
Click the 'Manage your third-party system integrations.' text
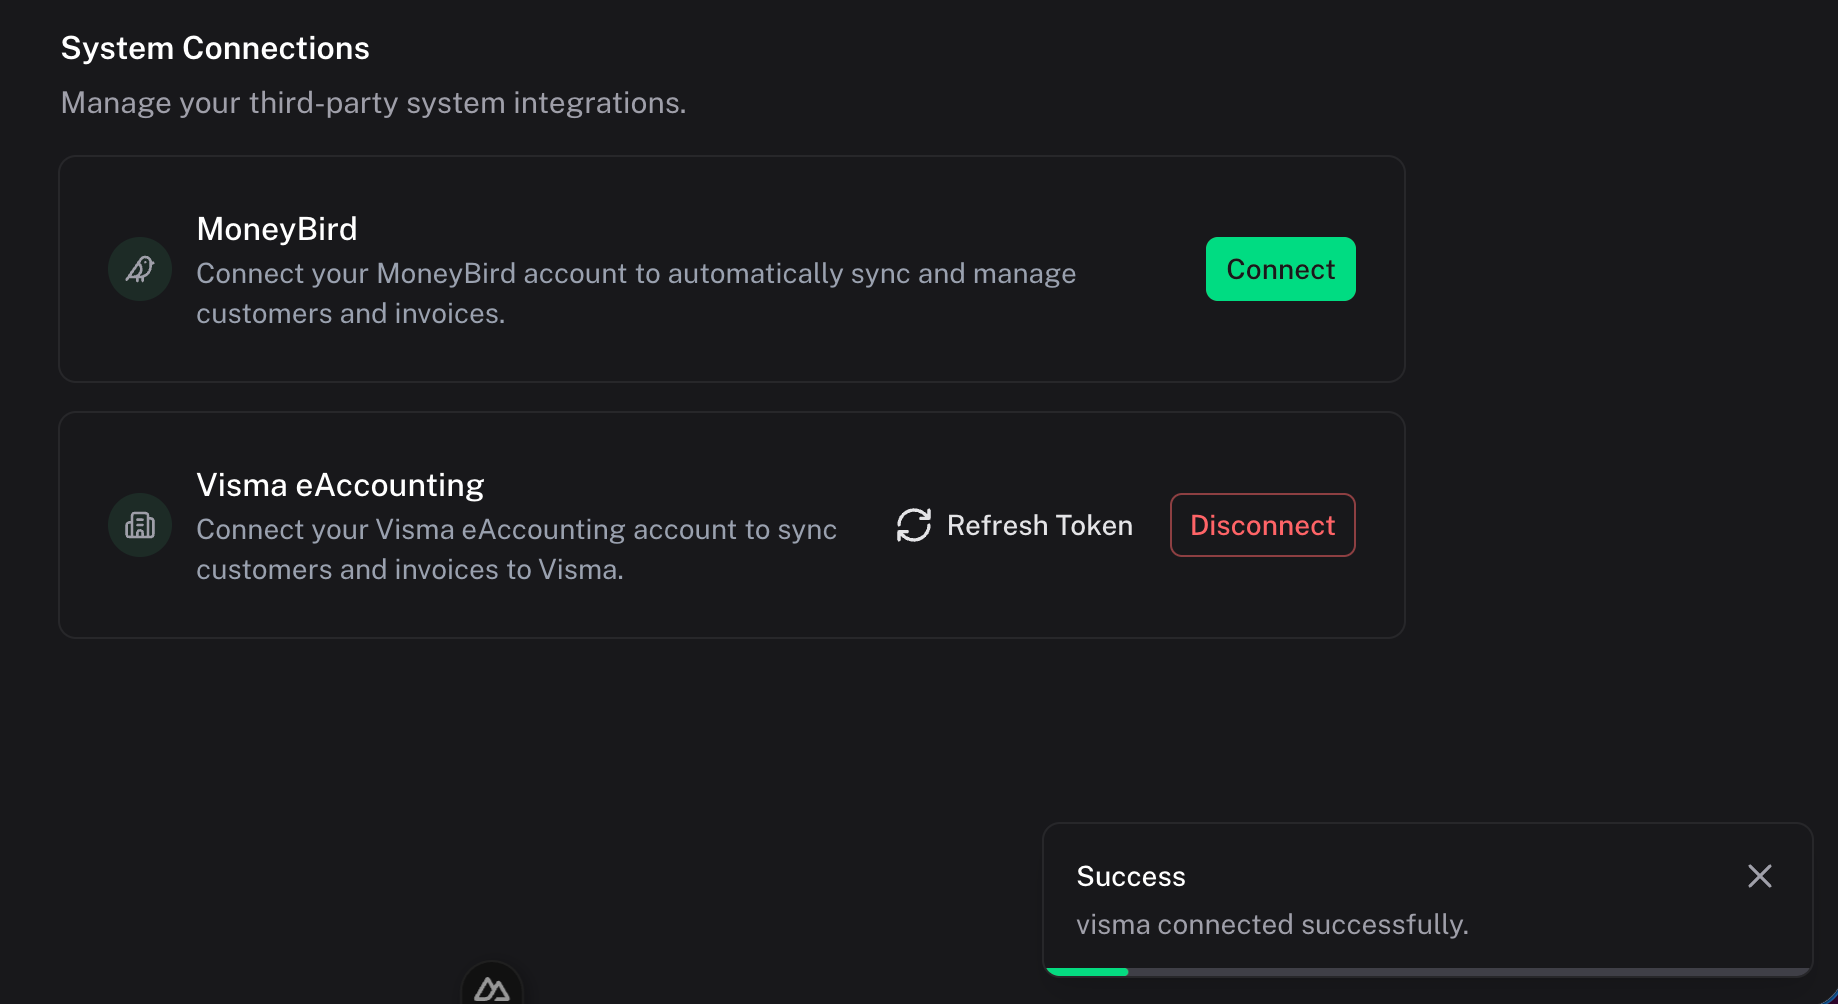[374, 103]
